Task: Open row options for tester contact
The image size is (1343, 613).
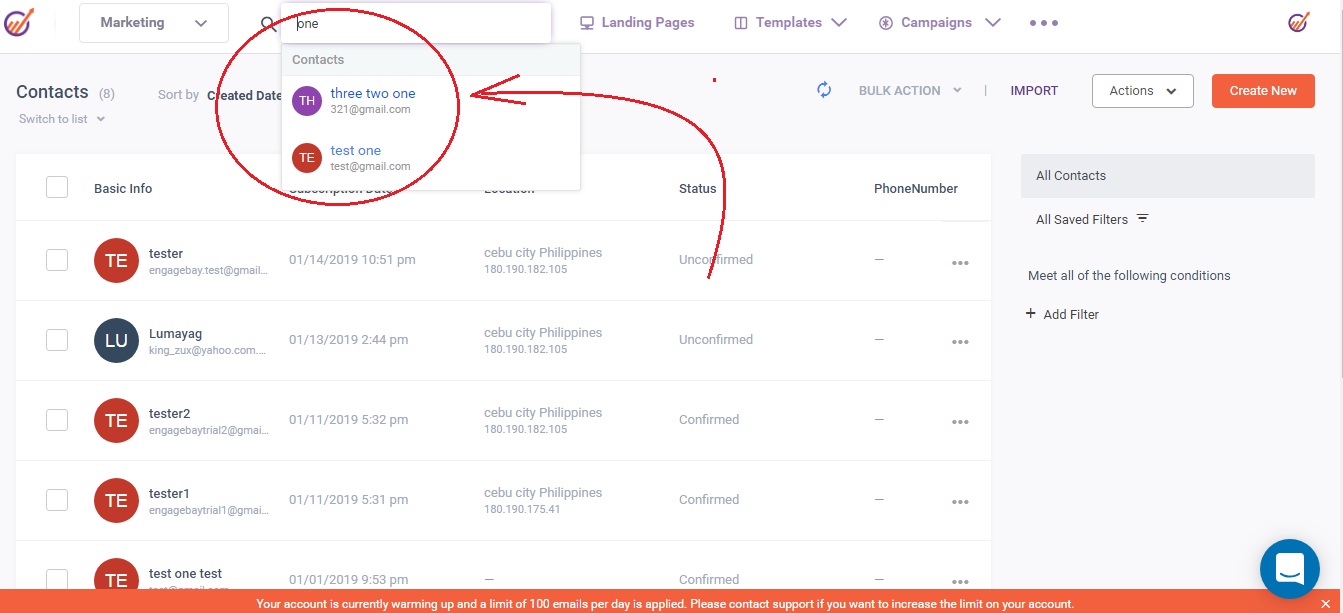Action: click(x=960, y=262)
